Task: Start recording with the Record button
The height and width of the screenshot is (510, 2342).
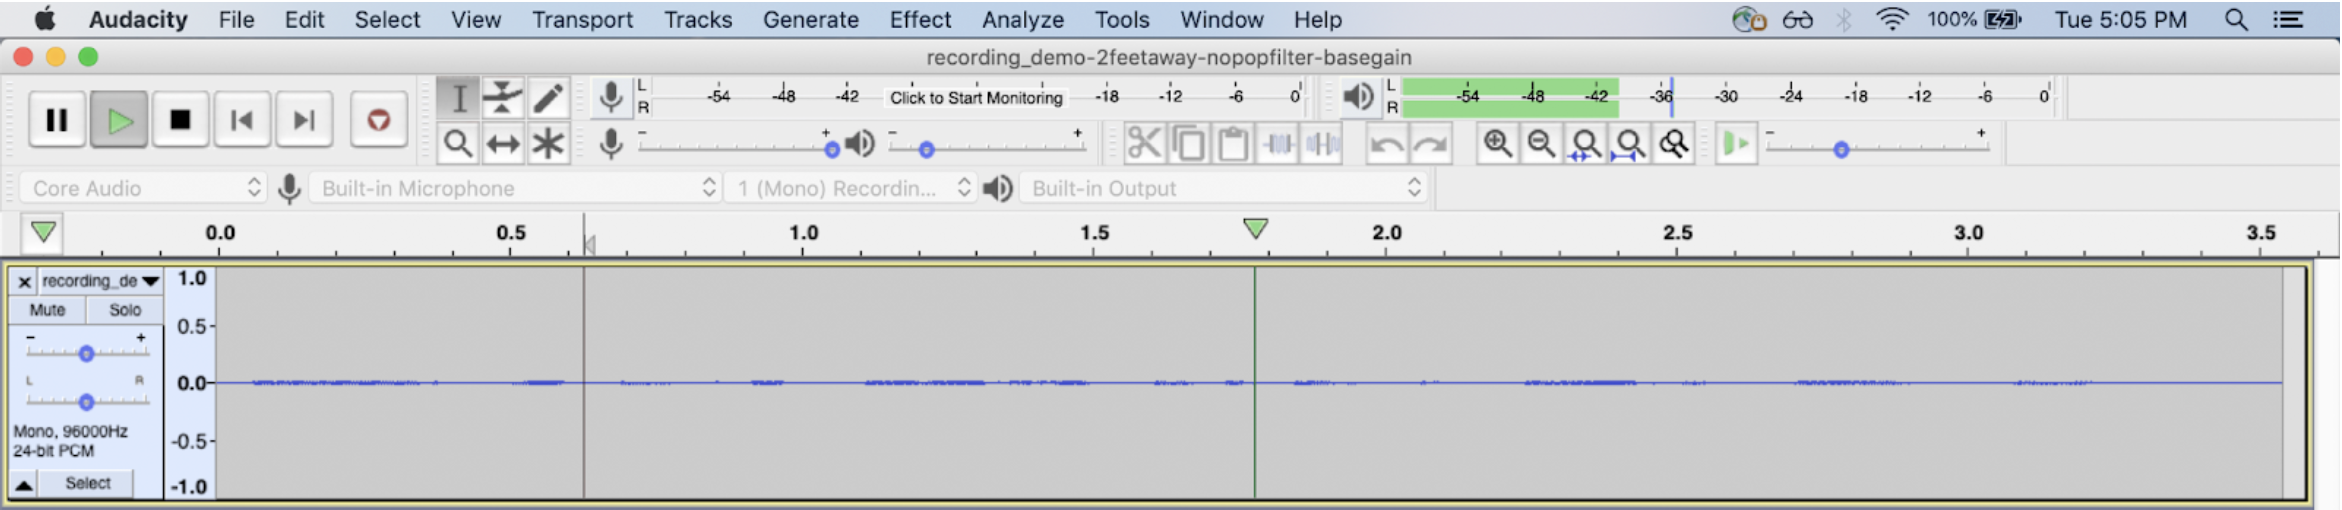Action: [x=379, y=120]
